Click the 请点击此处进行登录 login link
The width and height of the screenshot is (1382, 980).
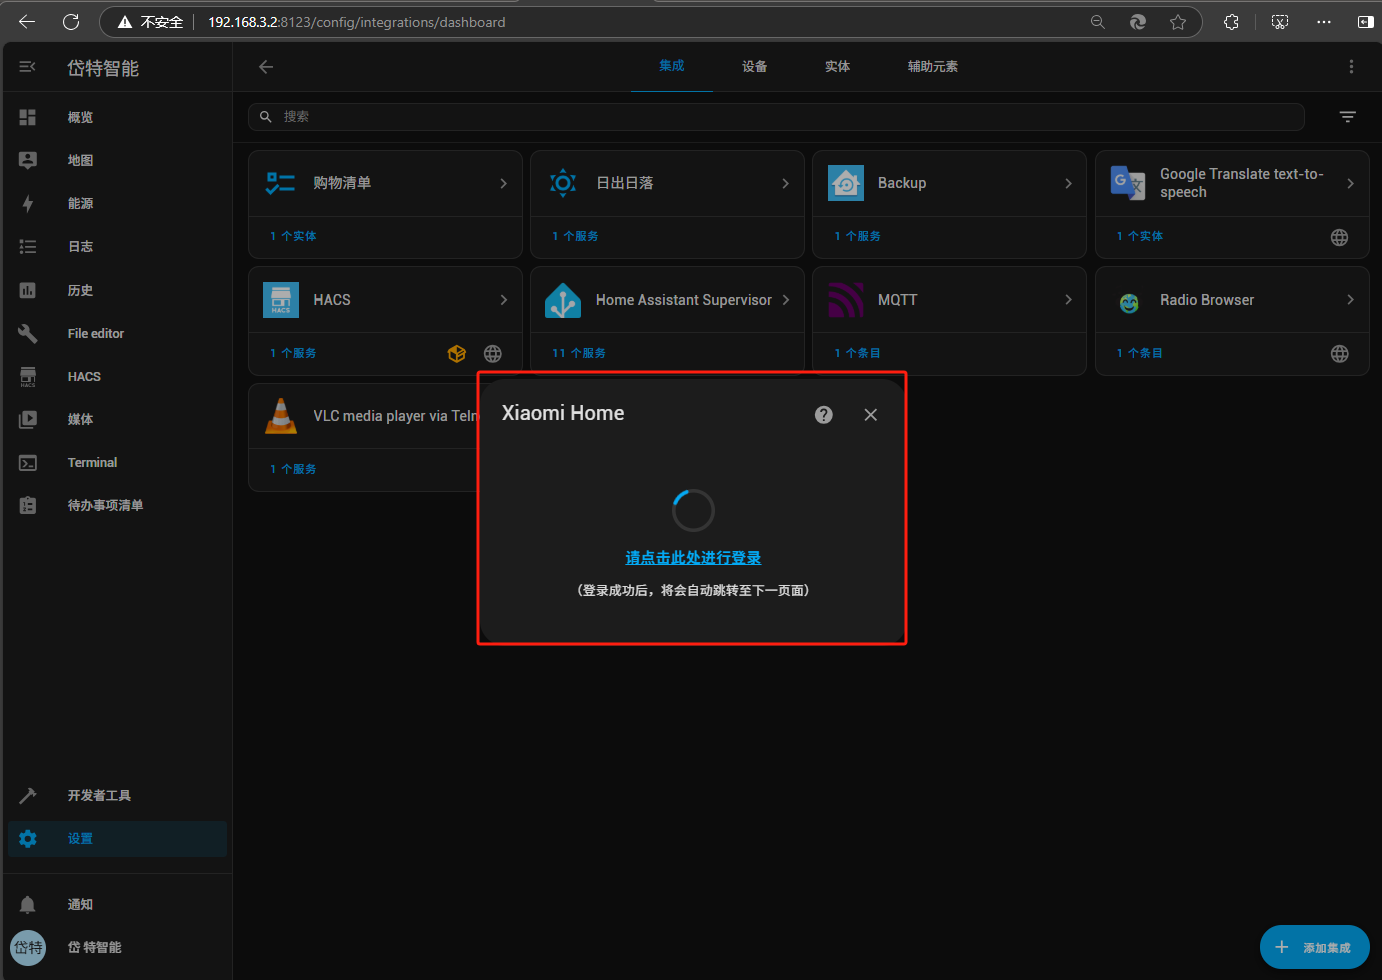pyautogui.click(x=693, y=558)
